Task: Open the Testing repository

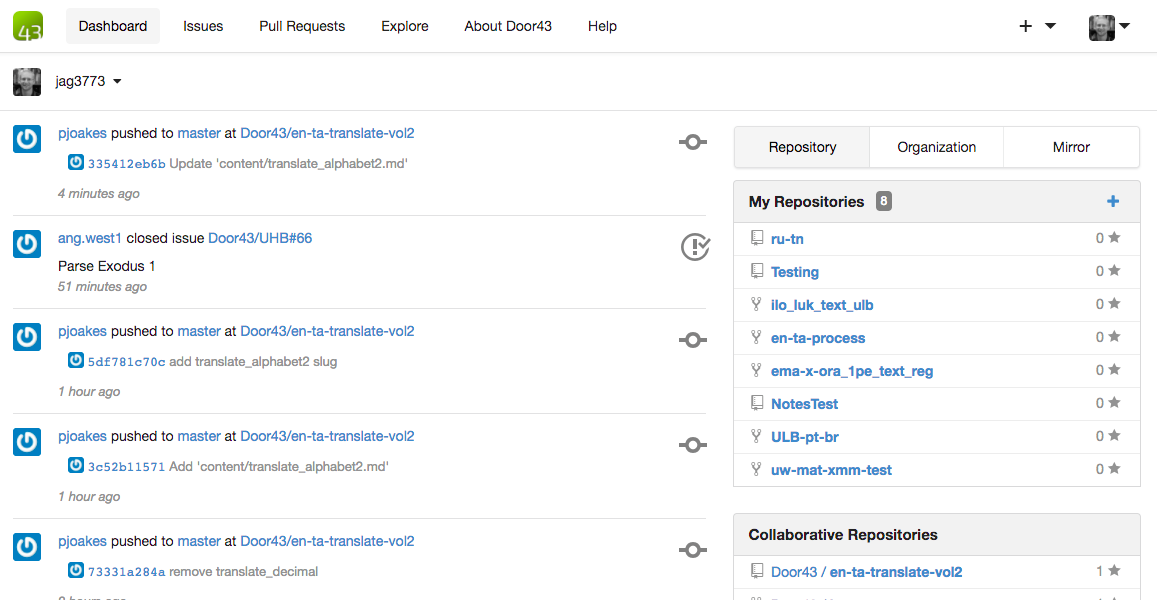Action: pyautogui.click(x=795, y=272)
